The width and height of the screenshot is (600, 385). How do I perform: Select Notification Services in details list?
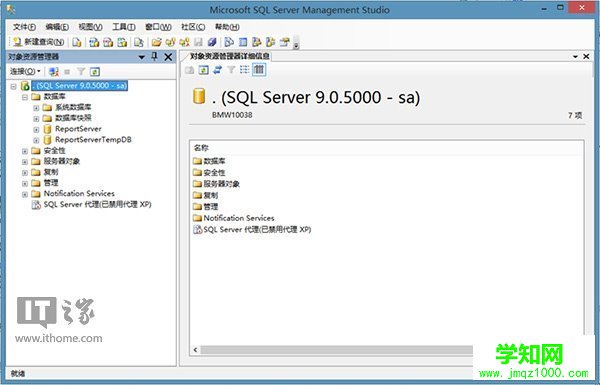239,218
